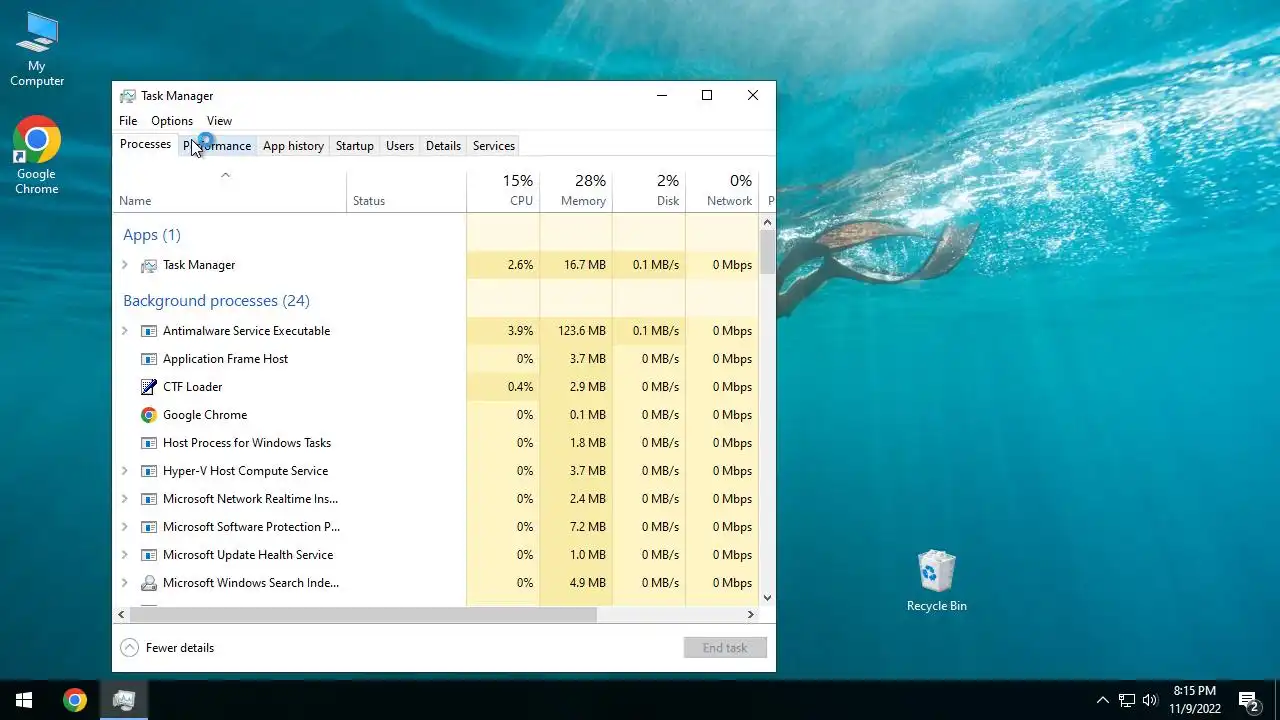Screen dimensions: 1280x720
Task: Open the File menu
Action: (x=128, y=121)
